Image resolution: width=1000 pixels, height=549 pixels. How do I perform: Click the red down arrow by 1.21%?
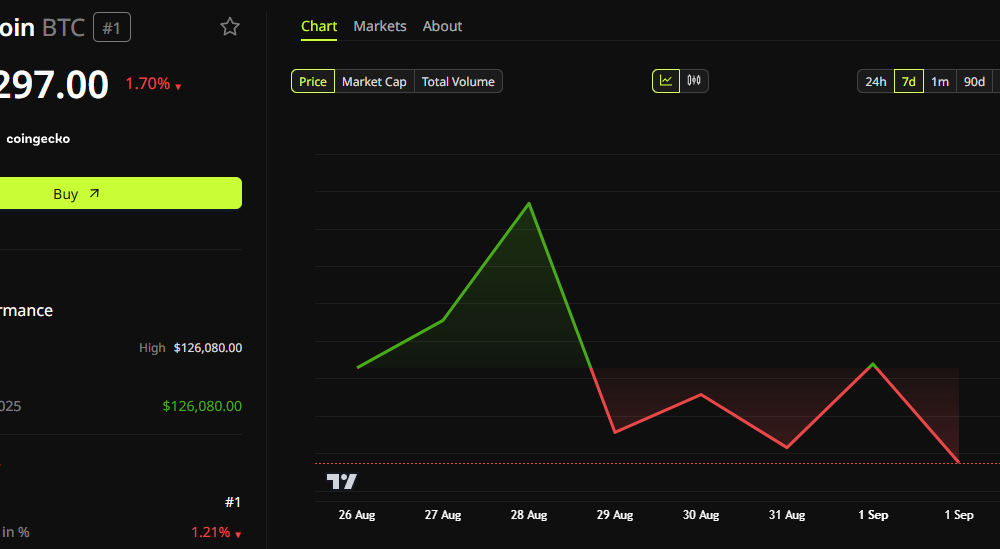(238, 535)
